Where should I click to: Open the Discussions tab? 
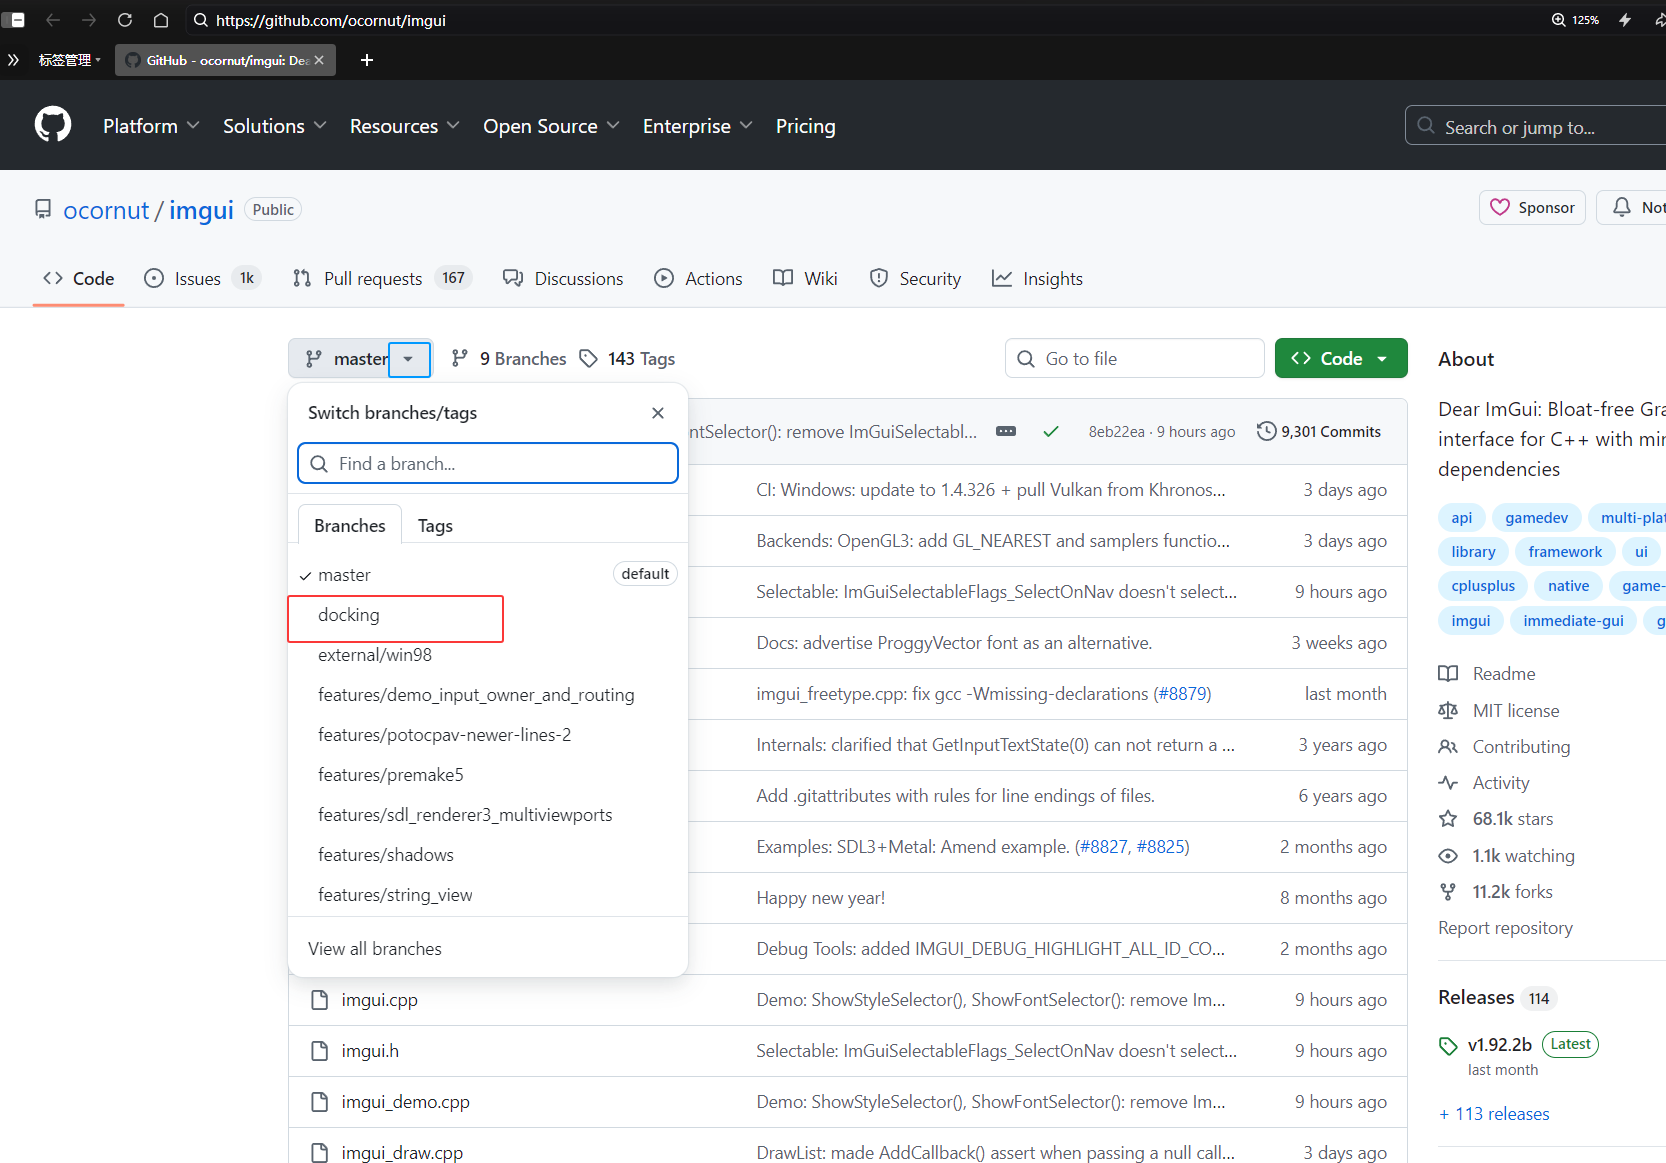563,278
